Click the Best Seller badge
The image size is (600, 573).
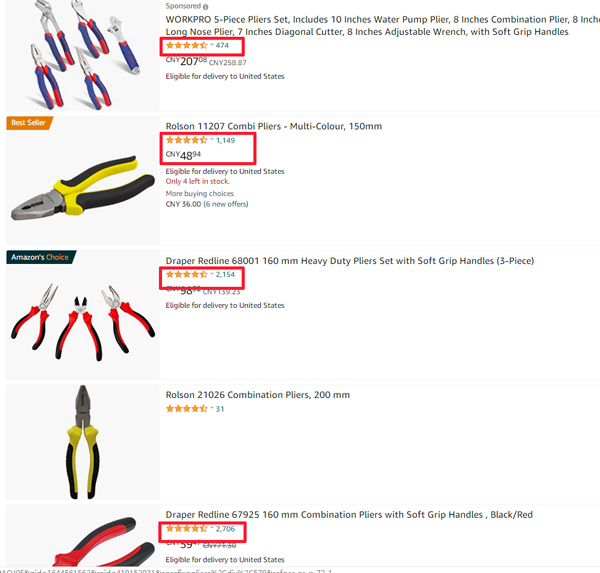pyautogui.click(x=29, y=123)
